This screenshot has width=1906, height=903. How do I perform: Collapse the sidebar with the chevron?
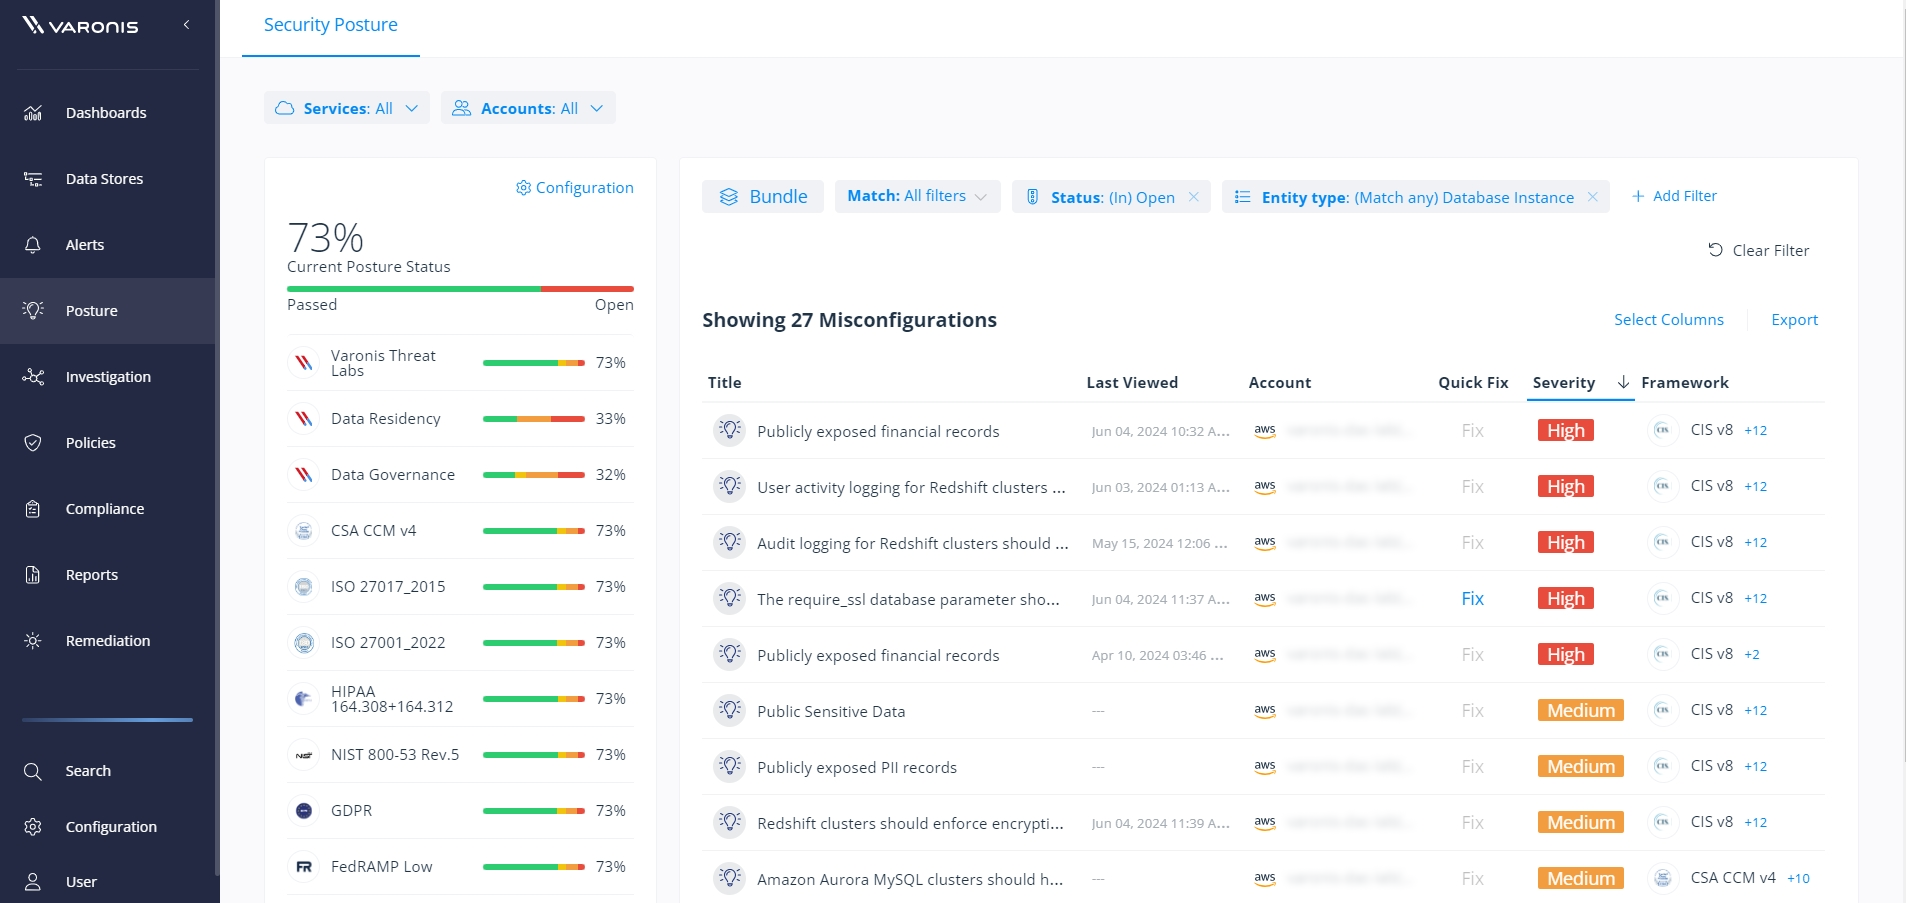tap(186, 25)
